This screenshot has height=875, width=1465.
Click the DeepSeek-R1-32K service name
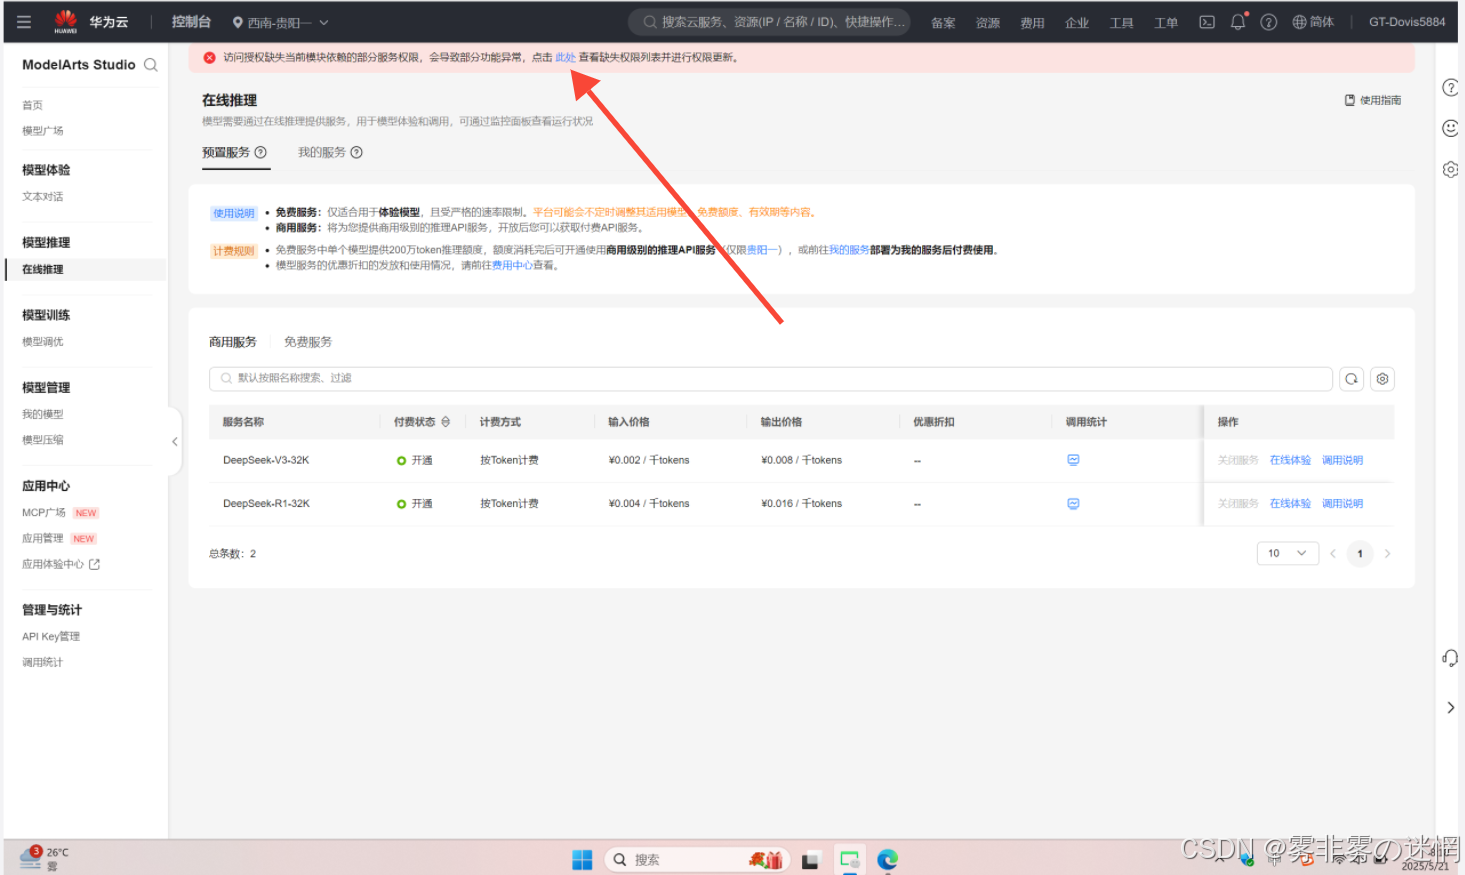266,504
